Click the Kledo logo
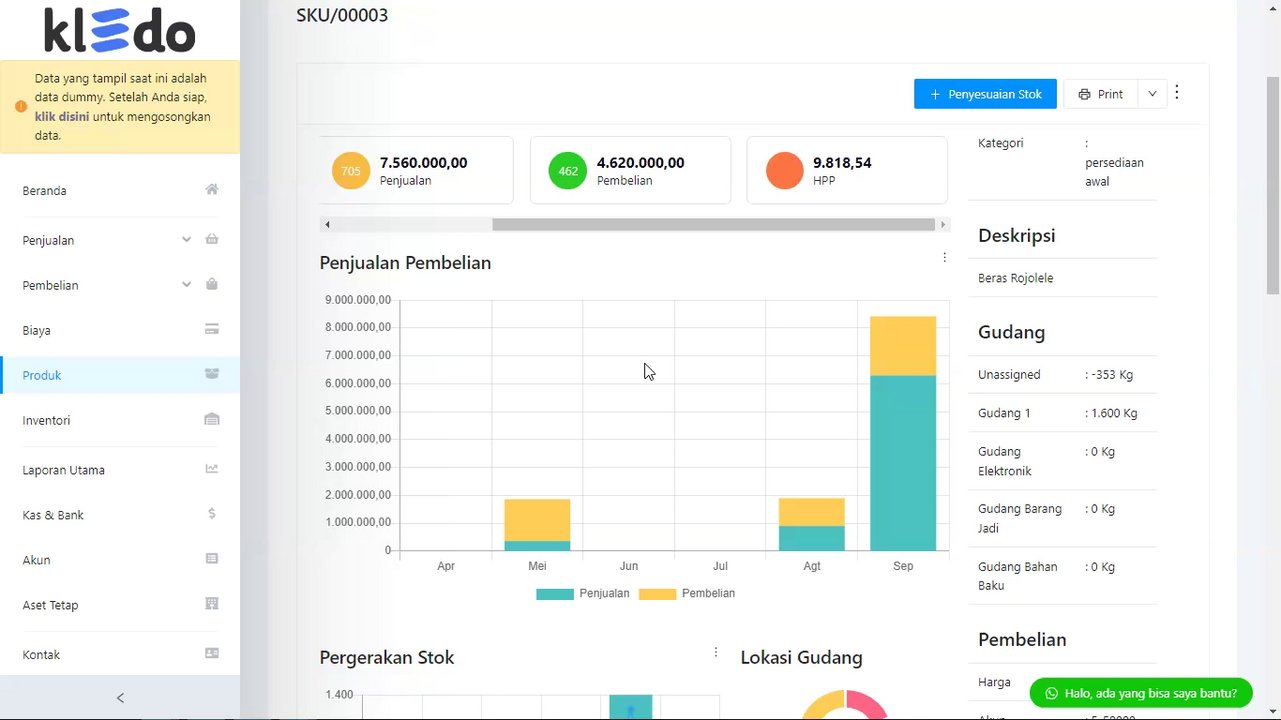 (x=120, y=30)
